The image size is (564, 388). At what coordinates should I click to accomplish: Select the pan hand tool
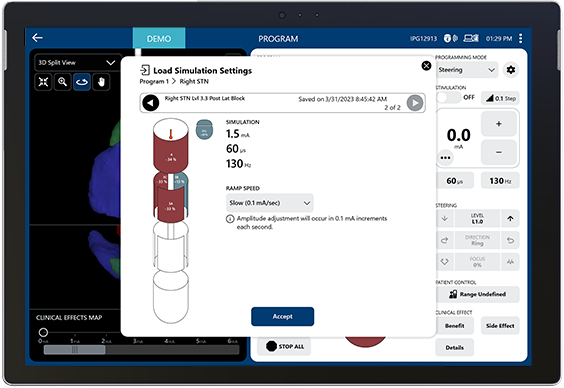pos(101,82)
